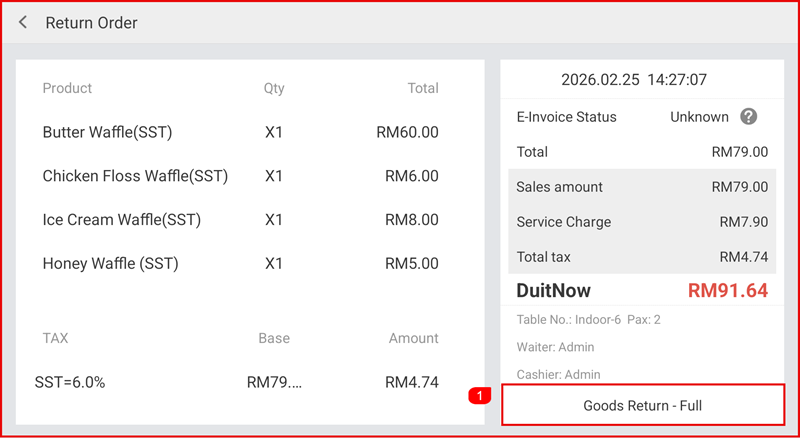Click the Table No. Indoor-6 info line
The height and width of the screenshot is (438, 800).
(588, 320)
